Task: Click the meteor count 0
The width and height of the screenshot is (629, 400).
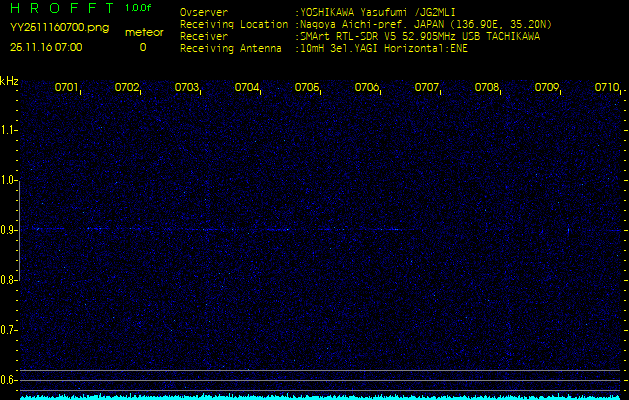Action: [x=143, y=47]
